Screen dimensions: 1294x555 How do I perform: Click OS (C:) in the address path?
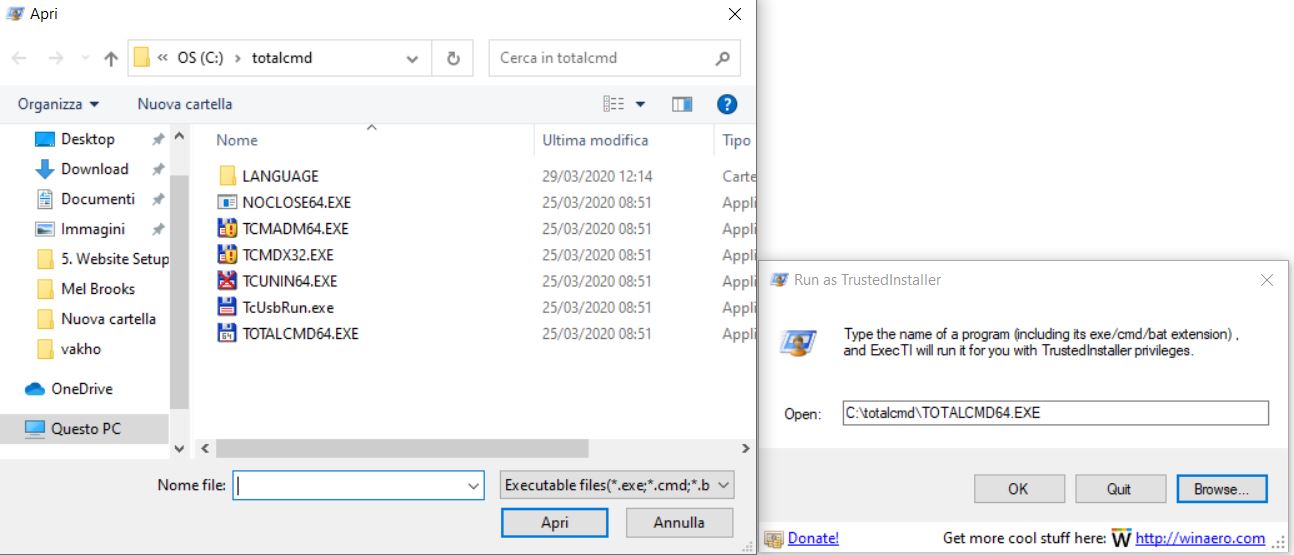click(x=201, y=58)
